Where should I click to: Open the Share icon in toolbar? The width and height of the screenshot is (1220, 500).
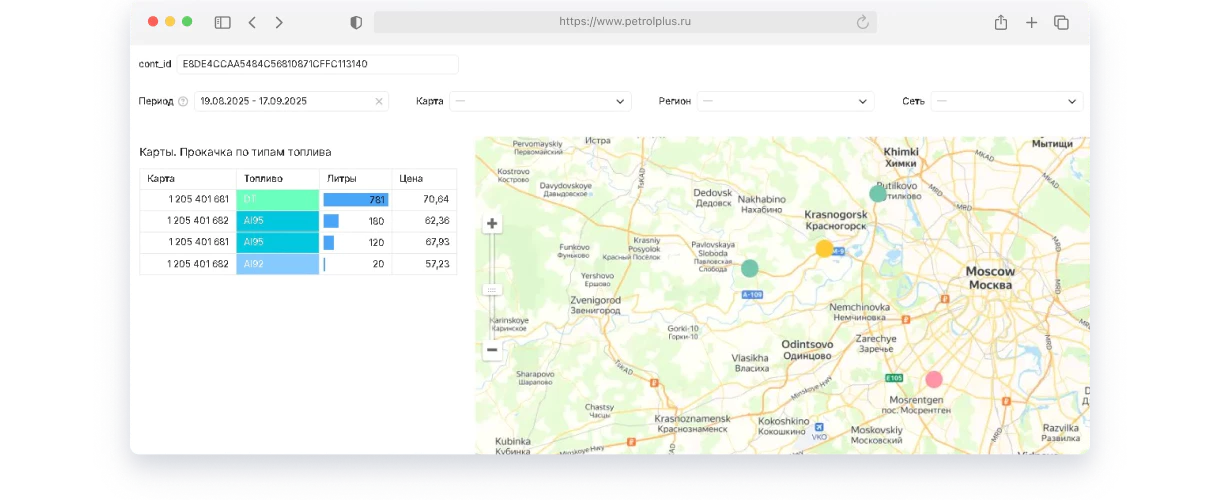click(x=1000, y=22)
